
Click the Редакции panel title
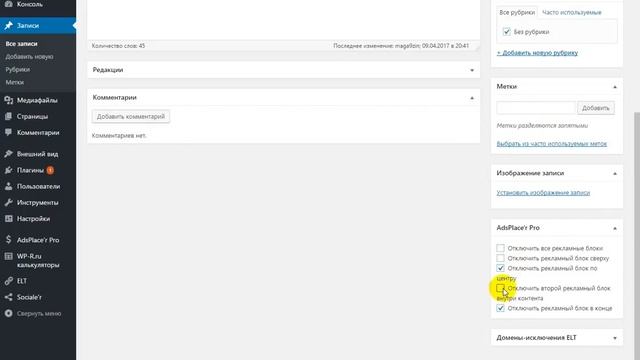pos(108,70)
